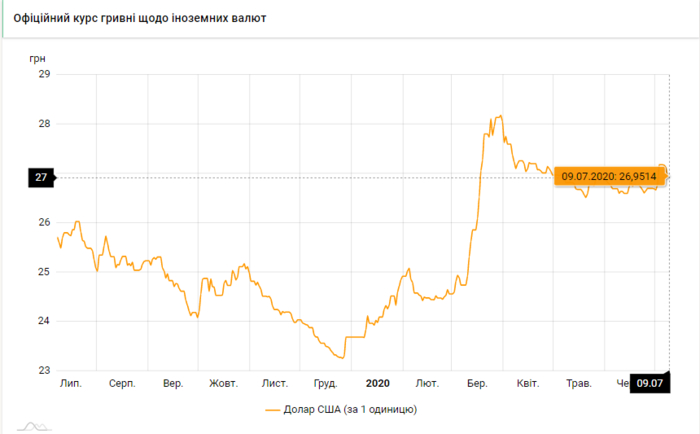Click the 29 value on the vertical axis
700x434 pixels.
(43, 74)
